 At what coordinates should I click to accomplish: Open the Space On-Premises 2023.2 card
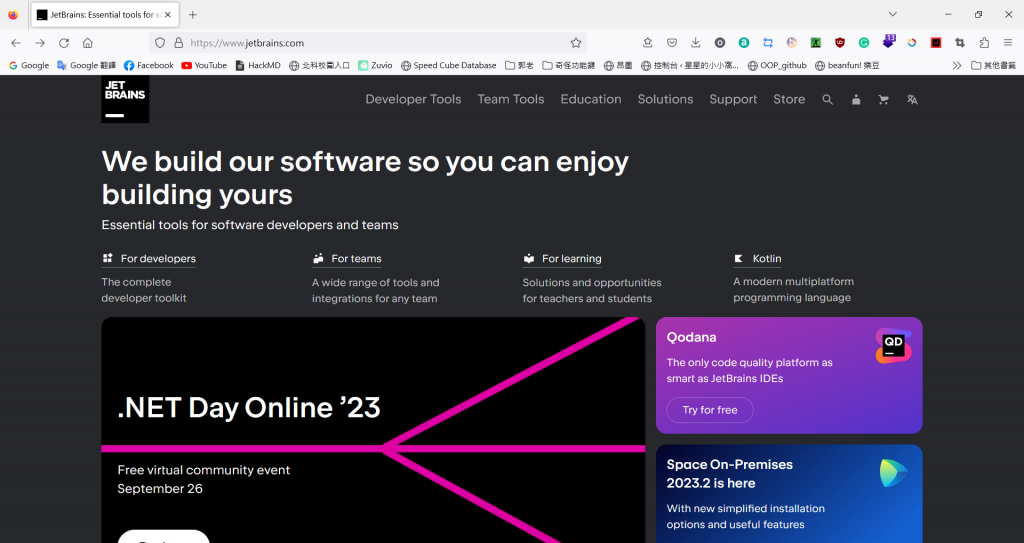pos(789,493)
